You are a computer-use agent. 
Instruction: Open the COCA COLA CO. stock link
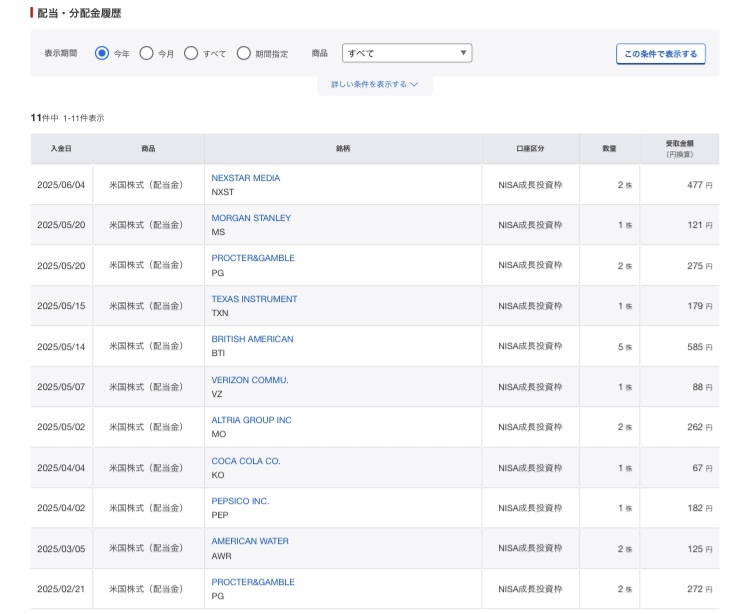(x=246, y=461)
